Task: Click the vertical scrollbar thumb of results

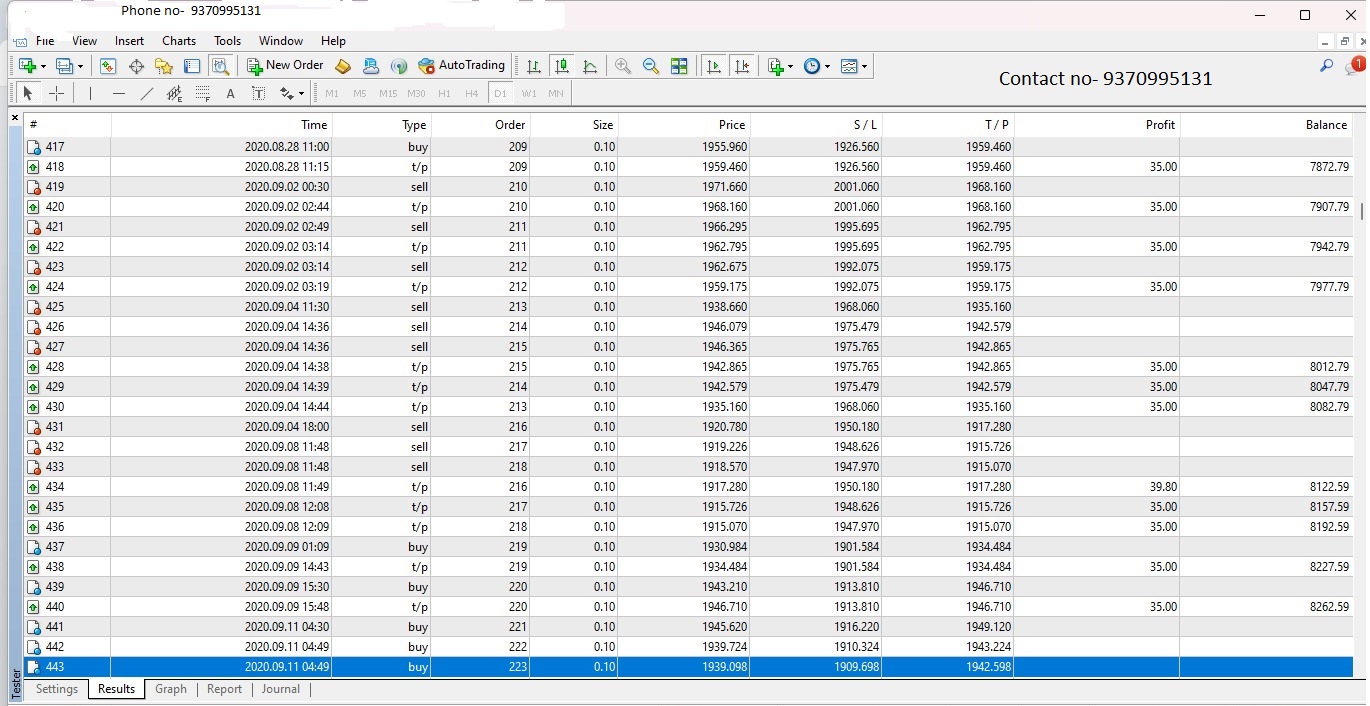Action: click(1361, 211)
